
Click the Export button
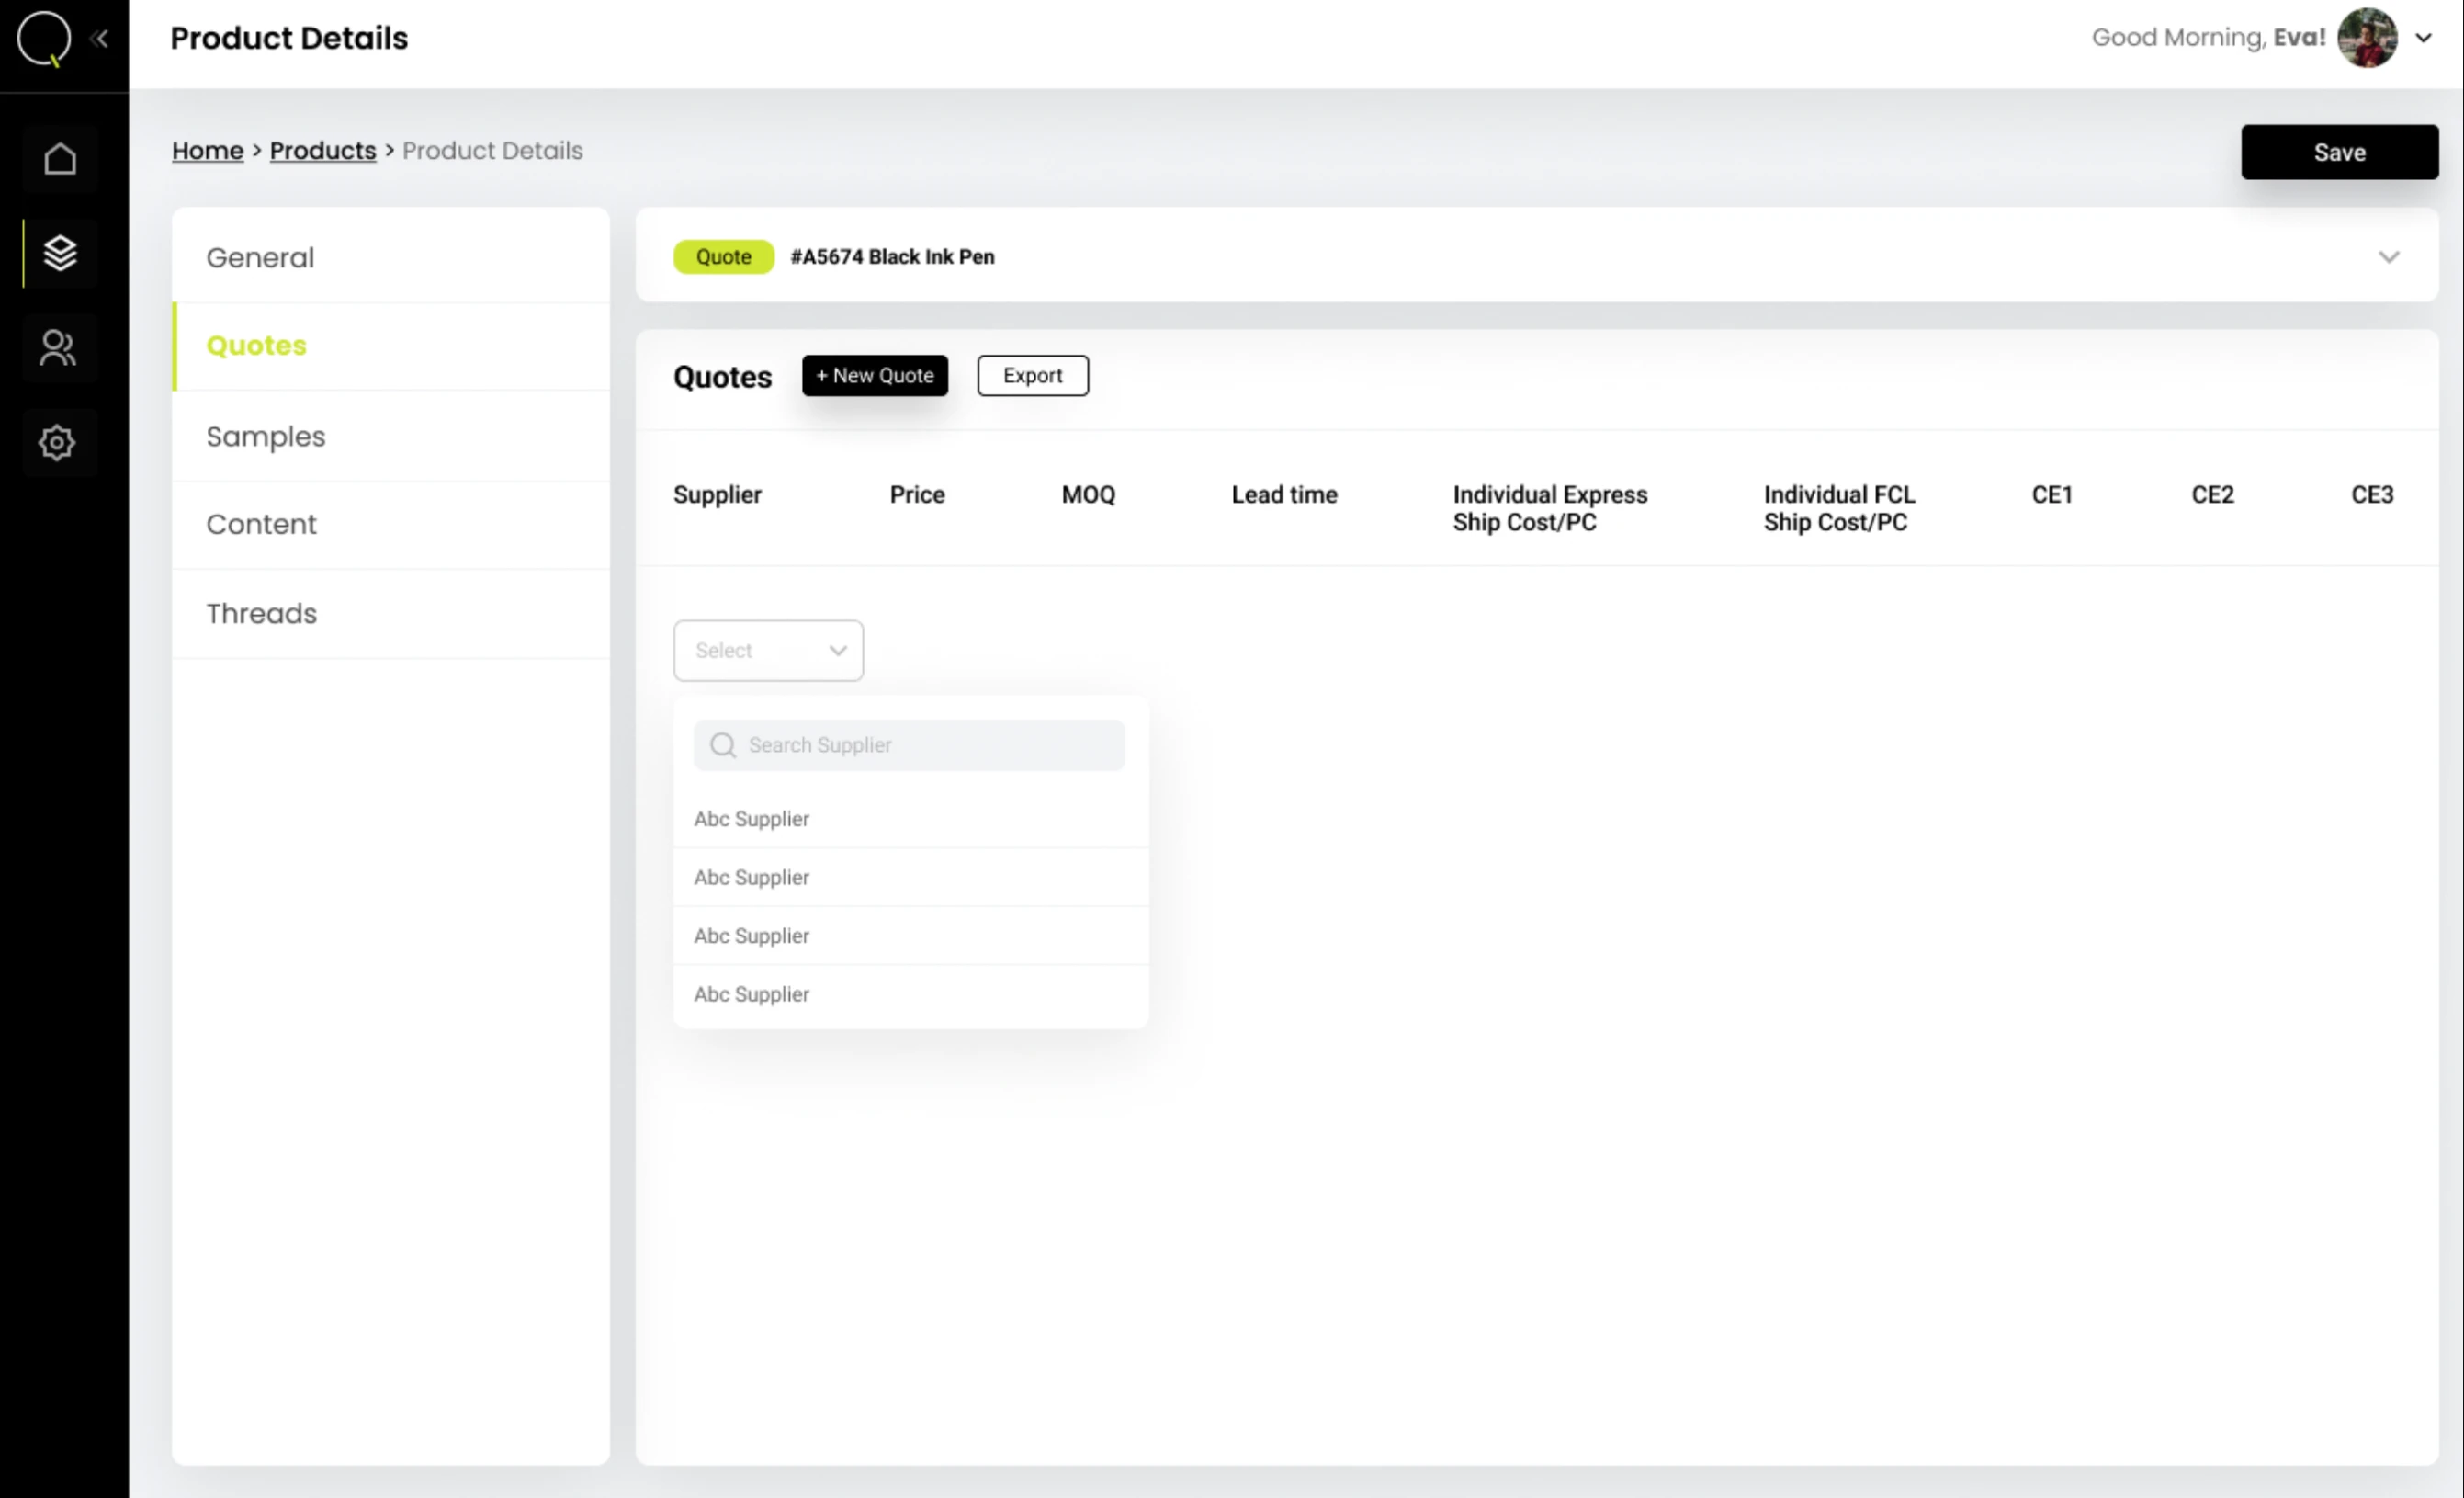pos(1032,375)
